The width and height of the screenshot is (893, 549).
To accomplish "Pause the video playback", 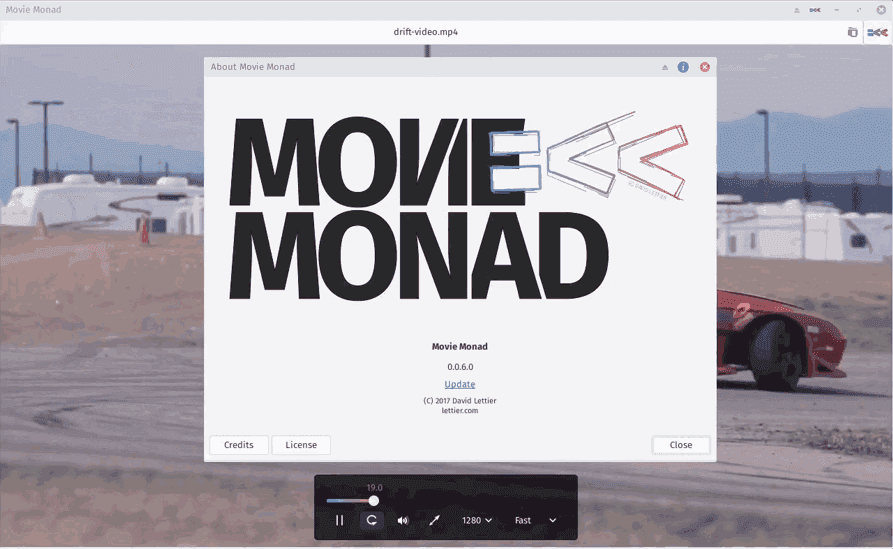I will tap(339, 520).
